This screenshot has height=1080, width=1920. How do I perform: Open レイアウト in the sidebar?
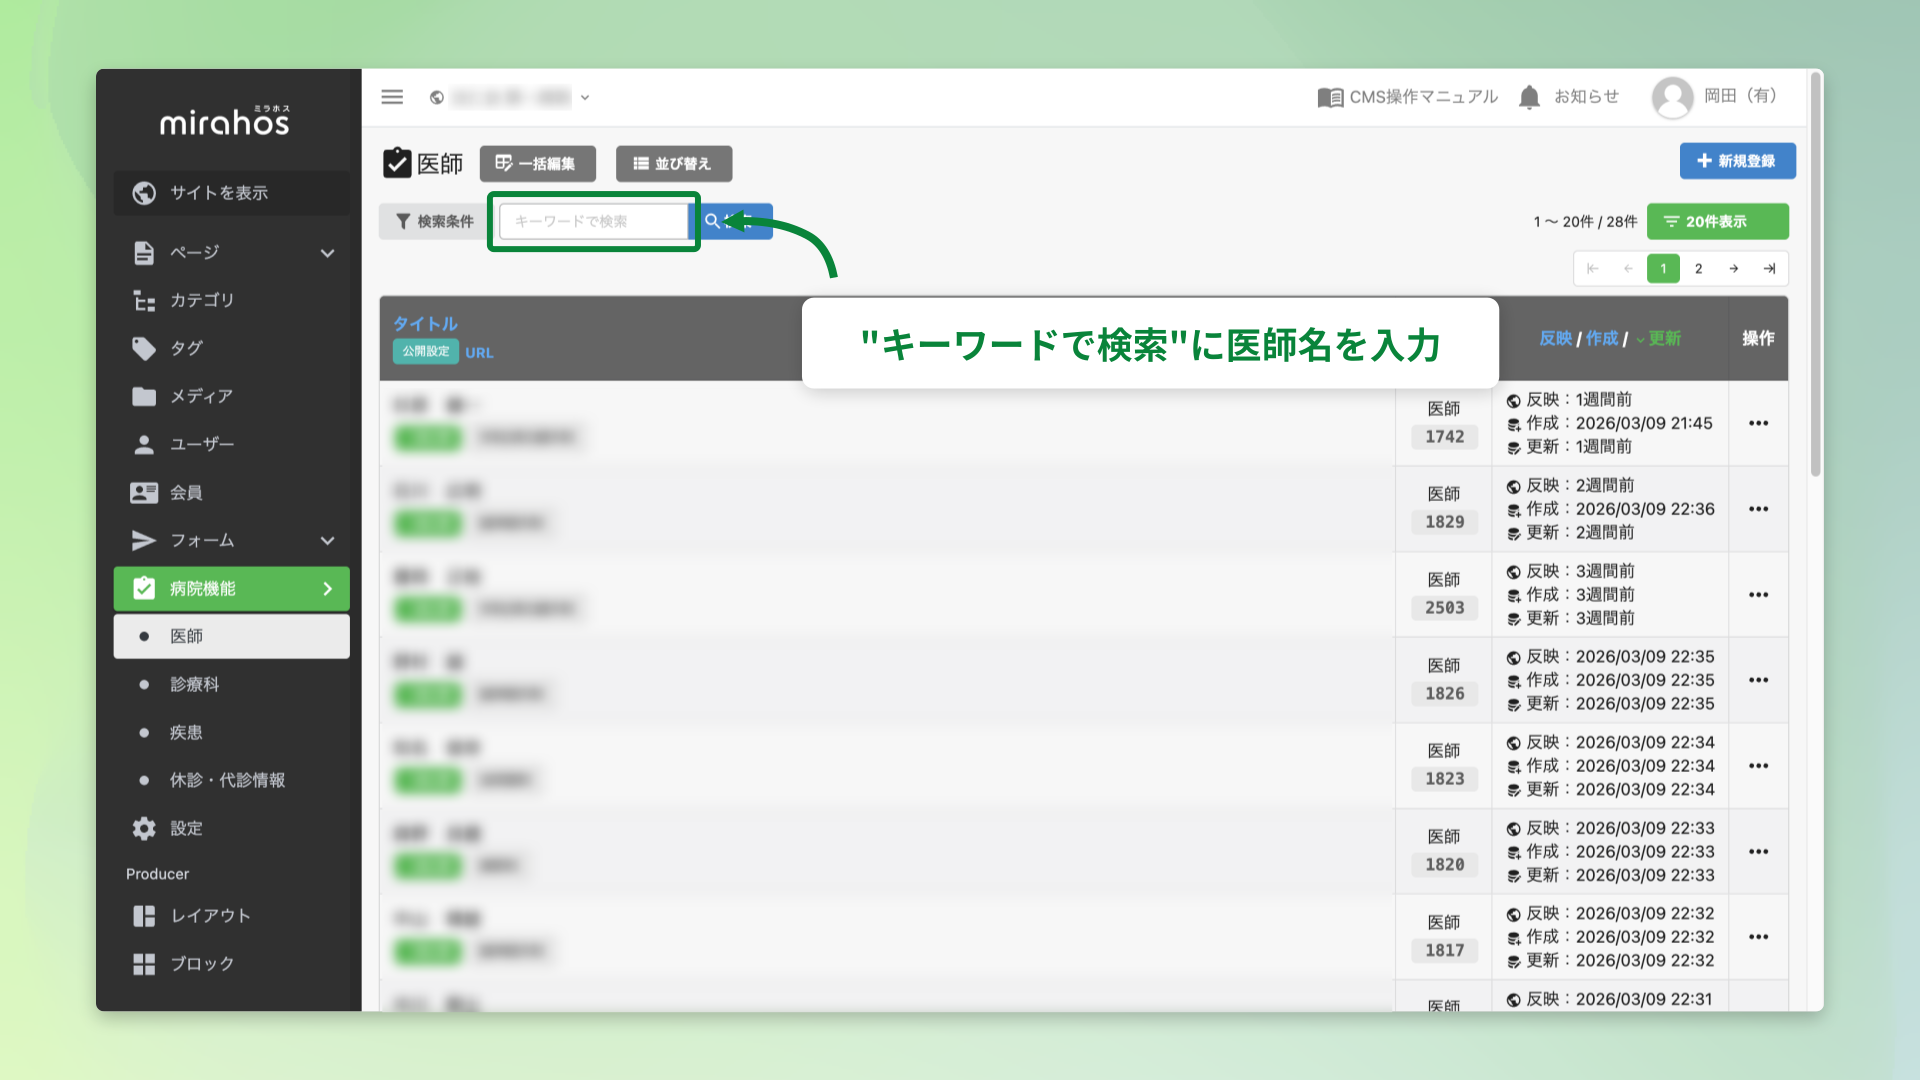(x=232, y=916)
